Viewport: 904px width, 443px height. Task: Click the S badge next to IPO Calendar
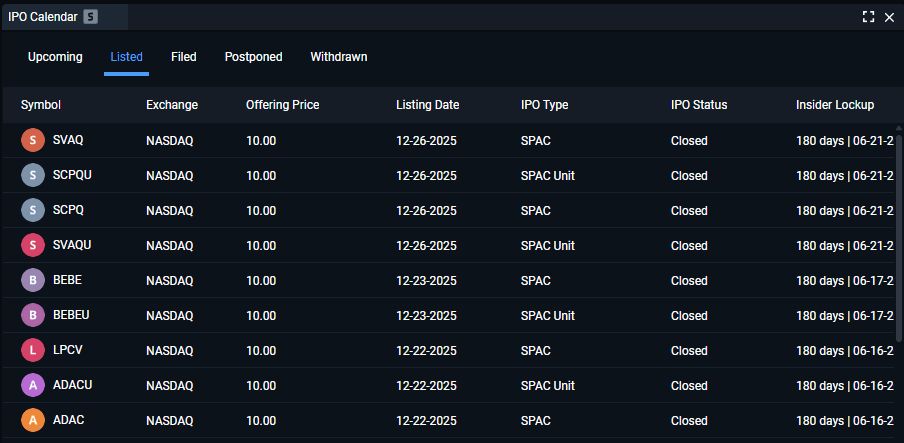pos(91,17)
